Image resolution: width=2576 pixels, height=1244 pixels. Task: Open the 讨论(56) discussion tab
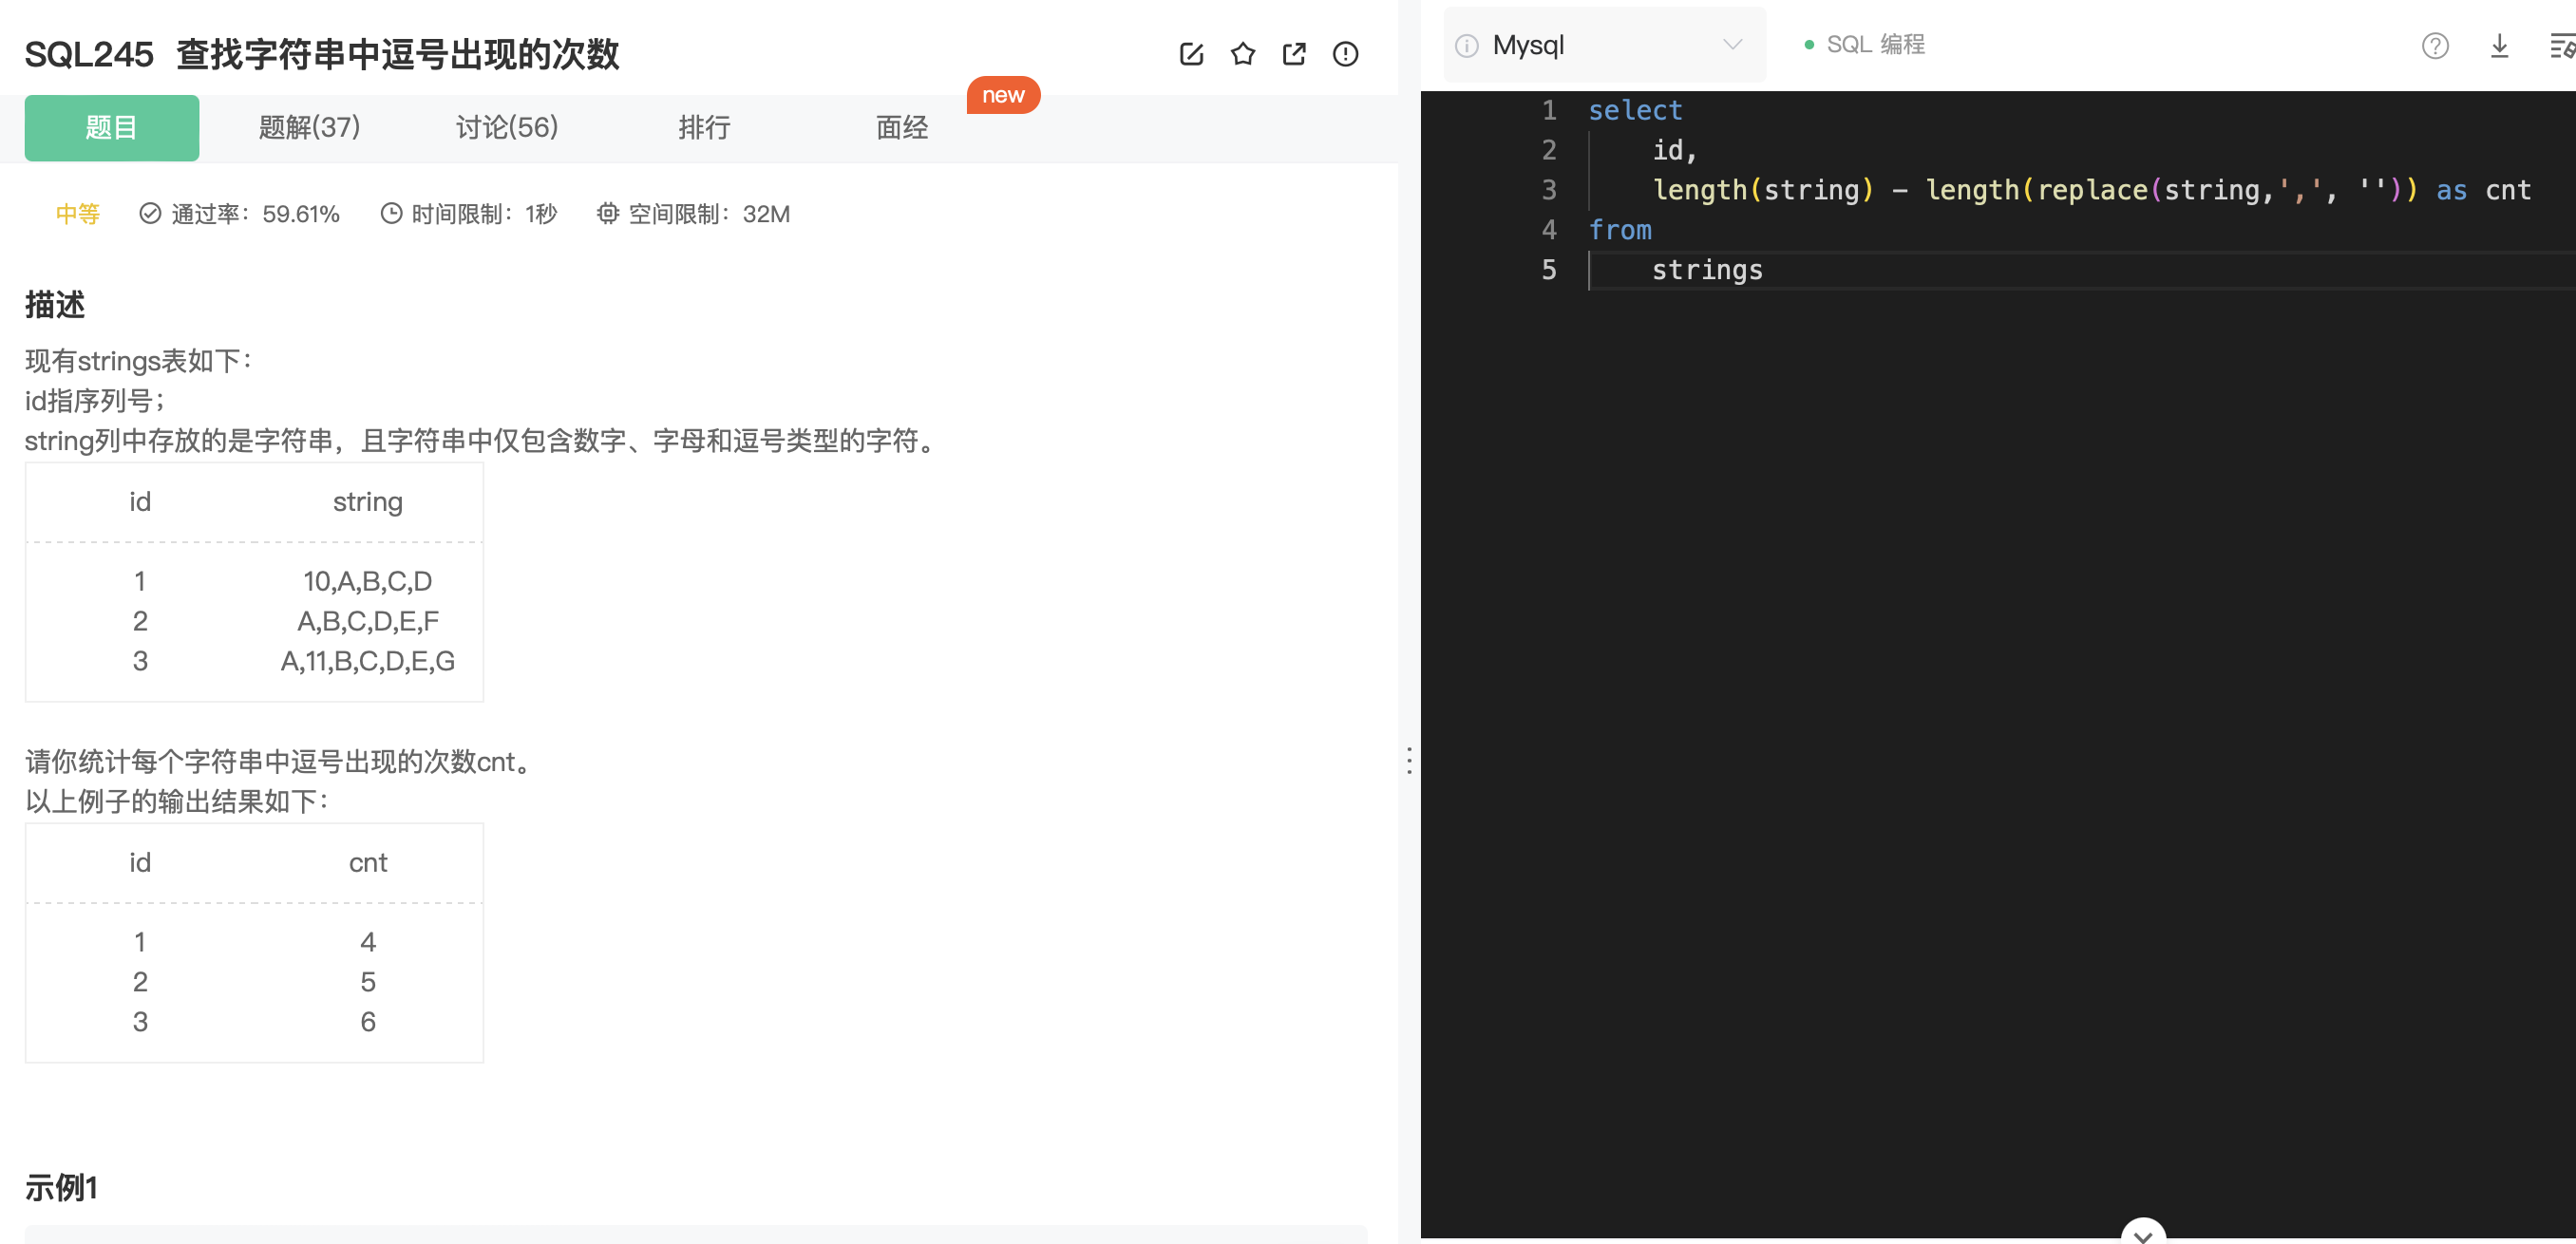coord(507,127)
